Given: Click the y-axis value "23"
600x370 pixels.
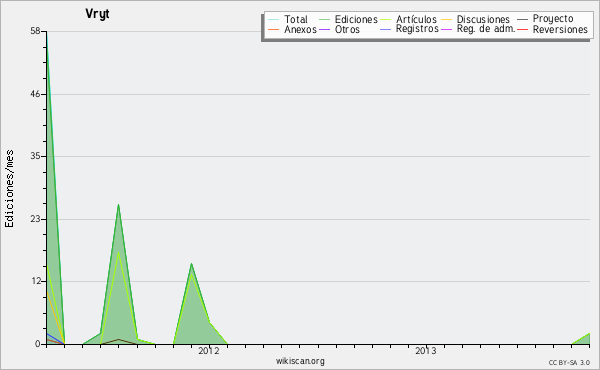Looking at the screenshot, I should [35, 219].
